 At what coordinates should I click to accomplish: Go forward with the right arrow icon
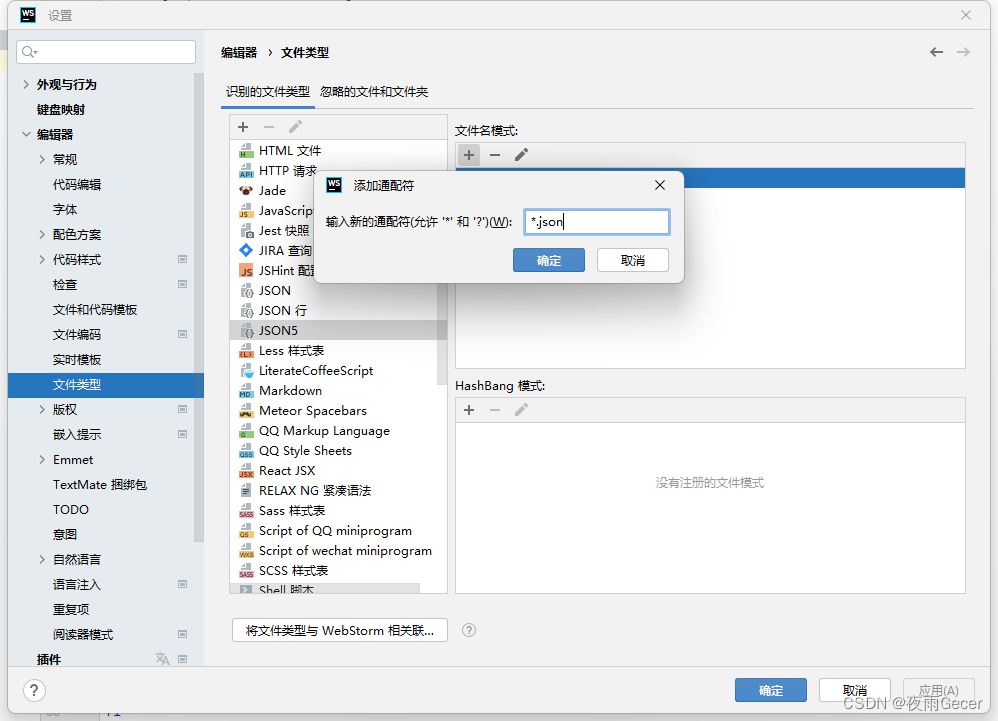963,52
